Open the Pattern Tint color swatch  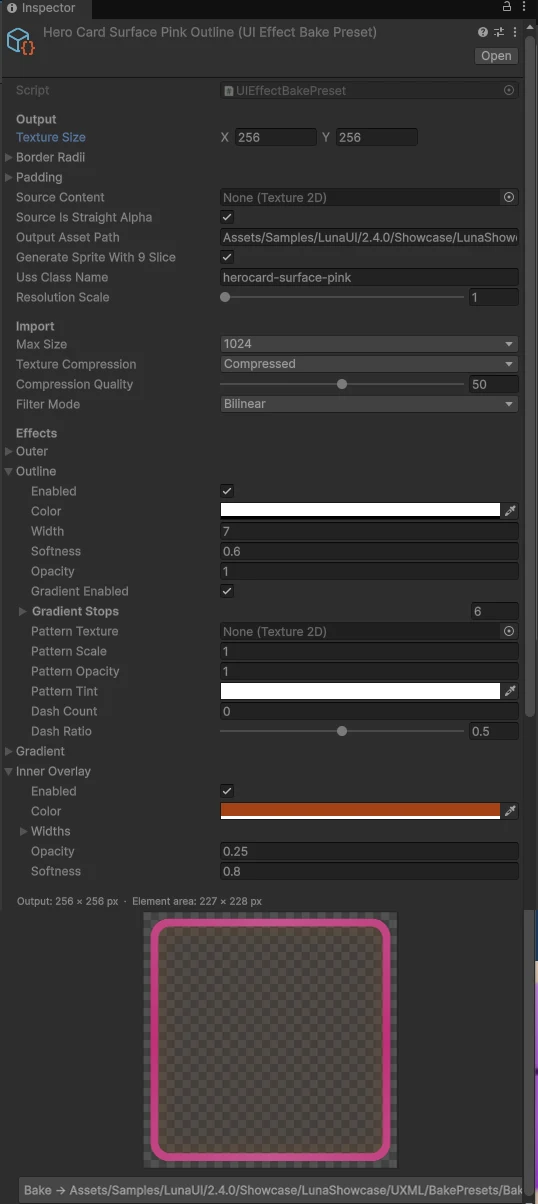[360, 691]
